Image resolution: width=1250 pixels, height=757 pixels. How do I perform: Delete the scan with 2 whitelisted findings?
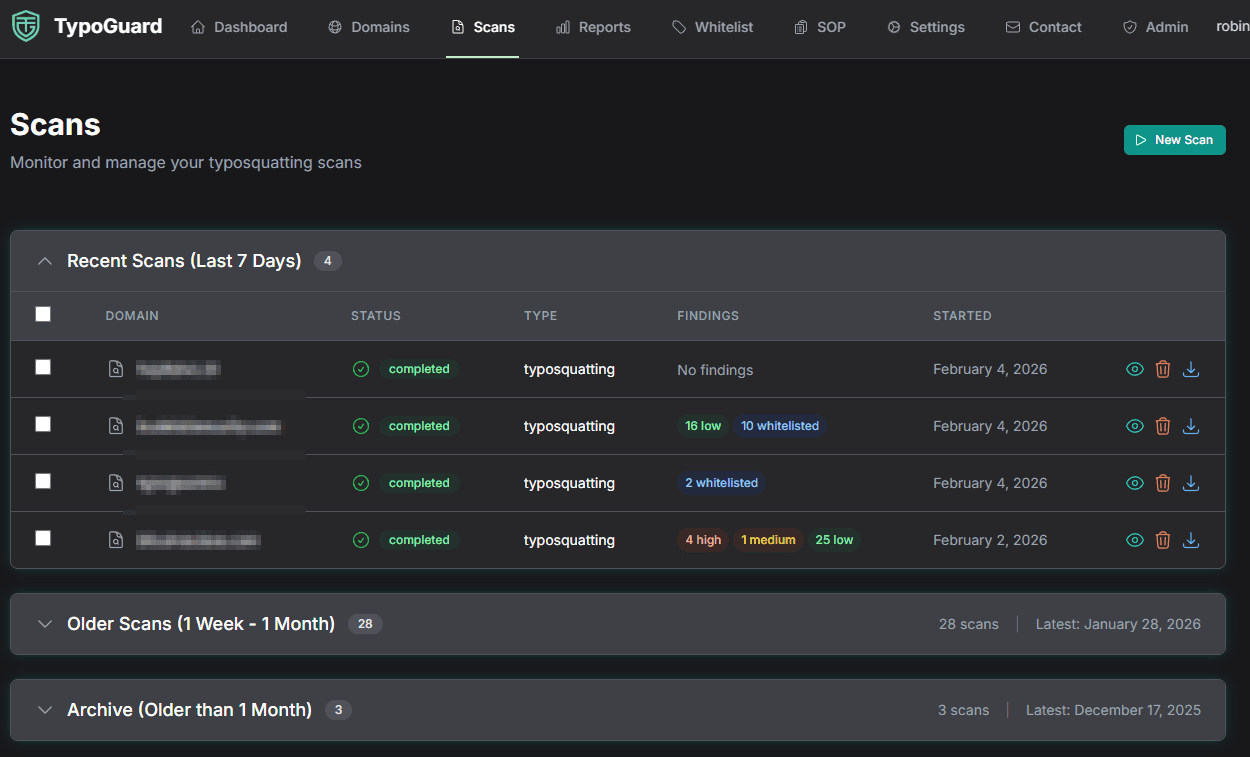click(x=1162, y=483)
